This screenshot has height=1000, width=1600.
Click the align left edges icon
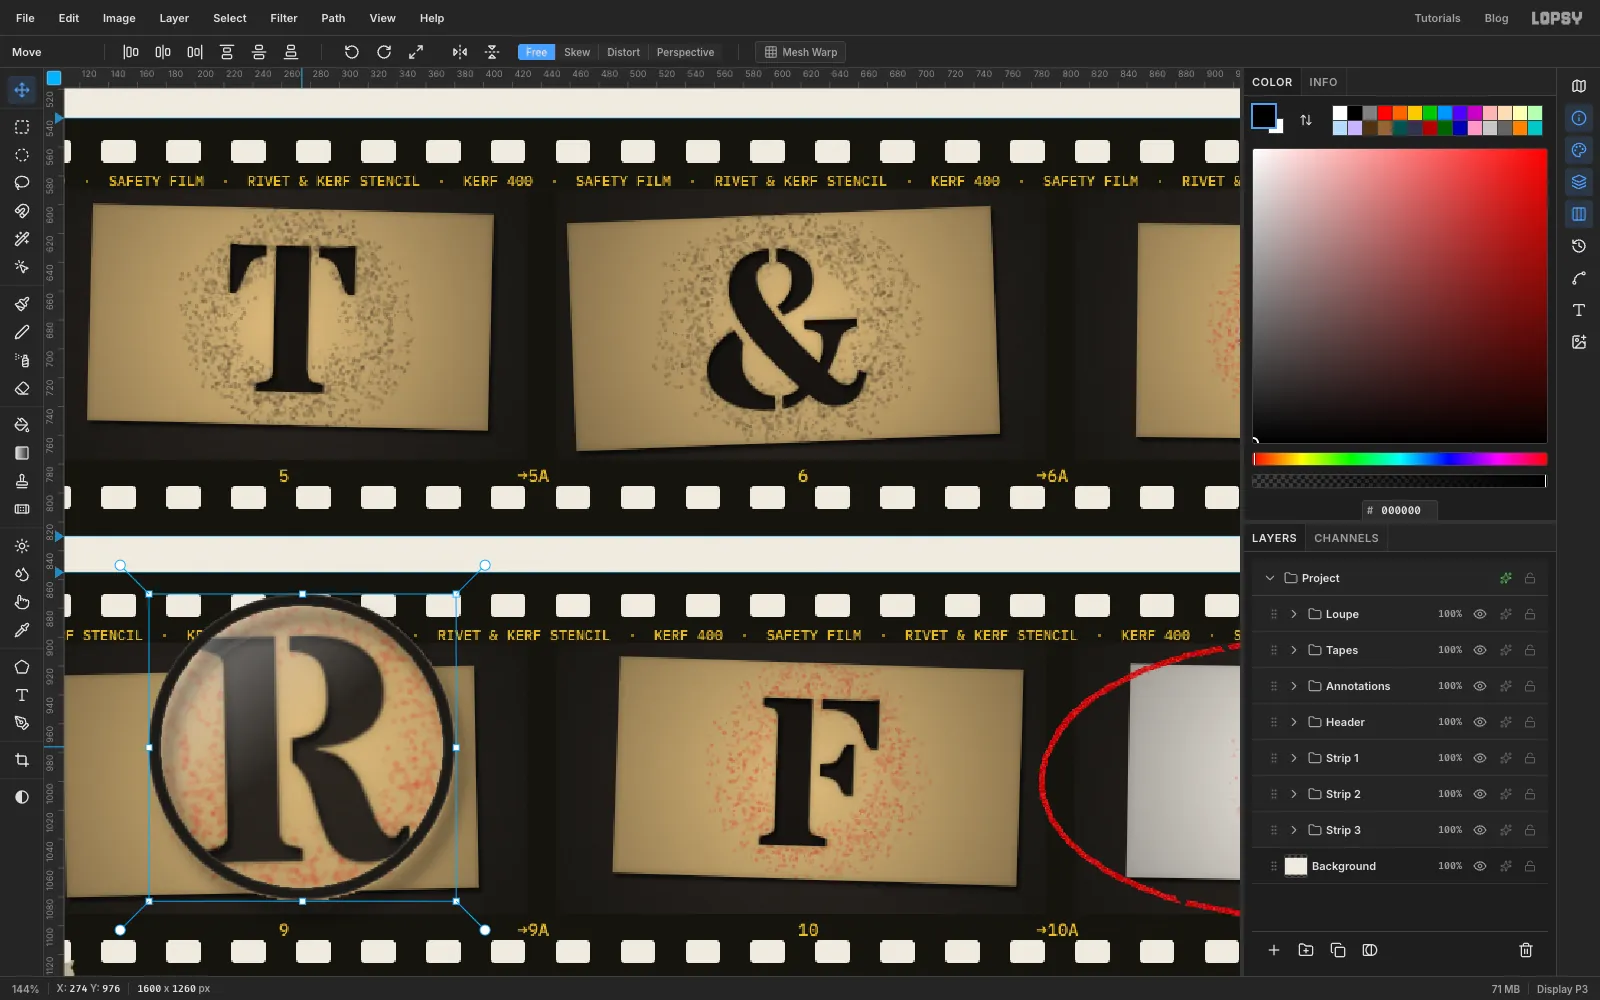pos(131,52)
